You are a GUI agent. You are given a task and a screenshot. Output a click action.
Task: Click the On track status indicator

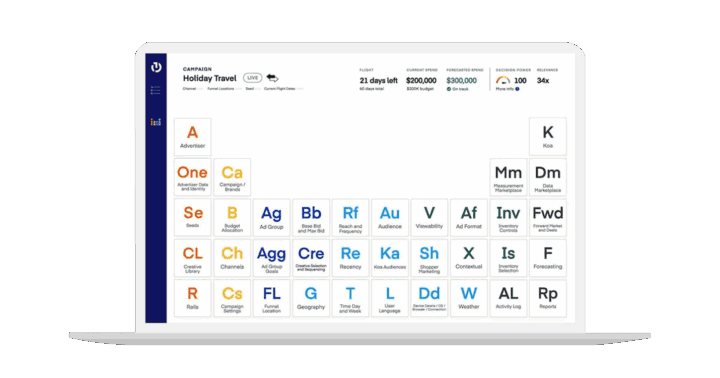457,89
